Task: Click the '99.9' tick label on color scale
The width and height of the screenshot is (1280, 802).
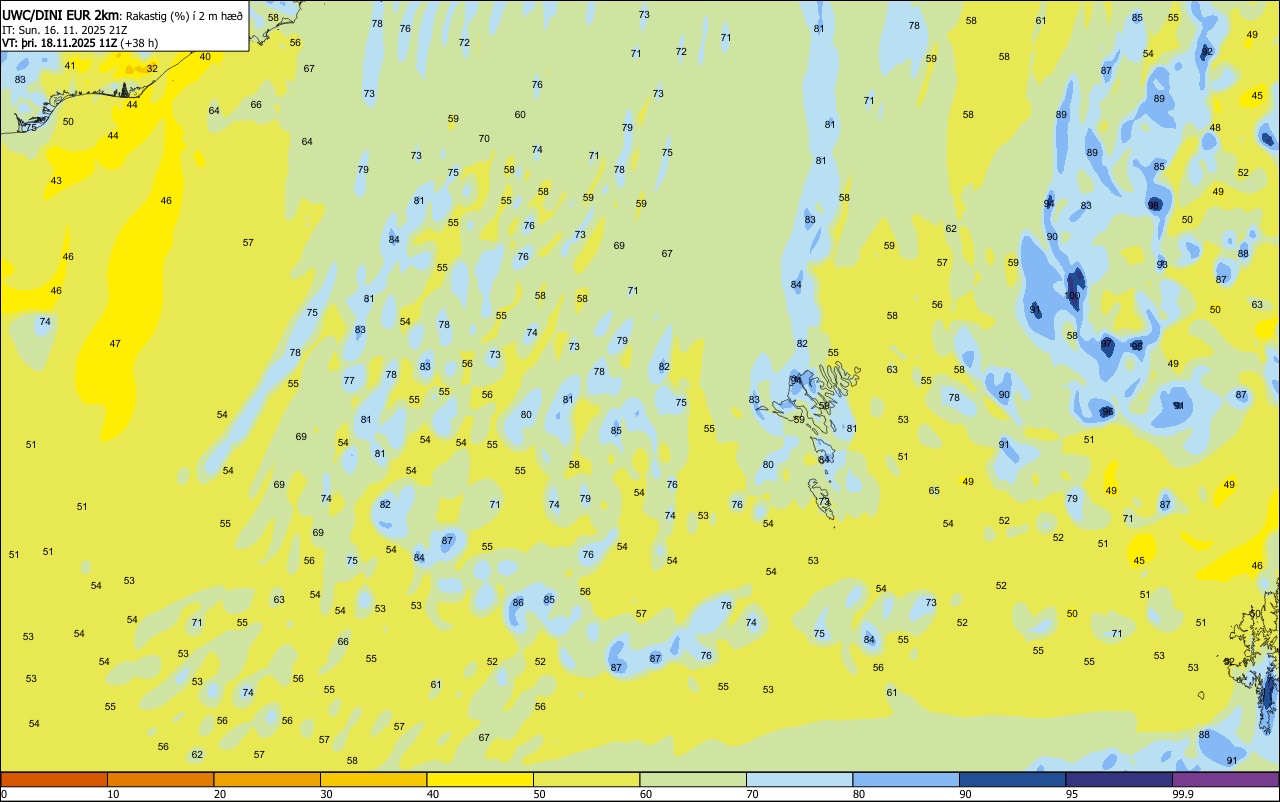Action: click(1183, 794)
